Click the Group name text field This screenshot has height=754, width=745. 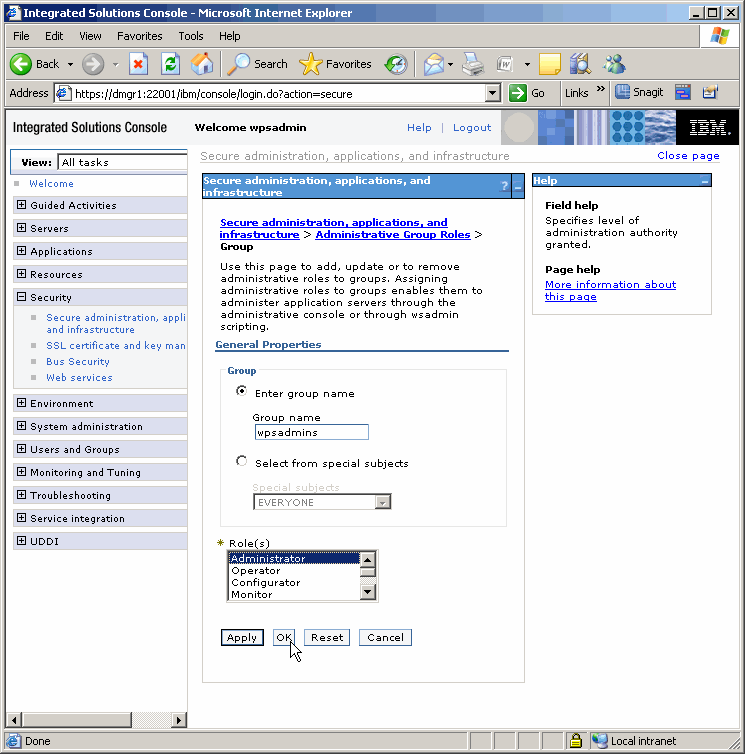tap(311, 432)
